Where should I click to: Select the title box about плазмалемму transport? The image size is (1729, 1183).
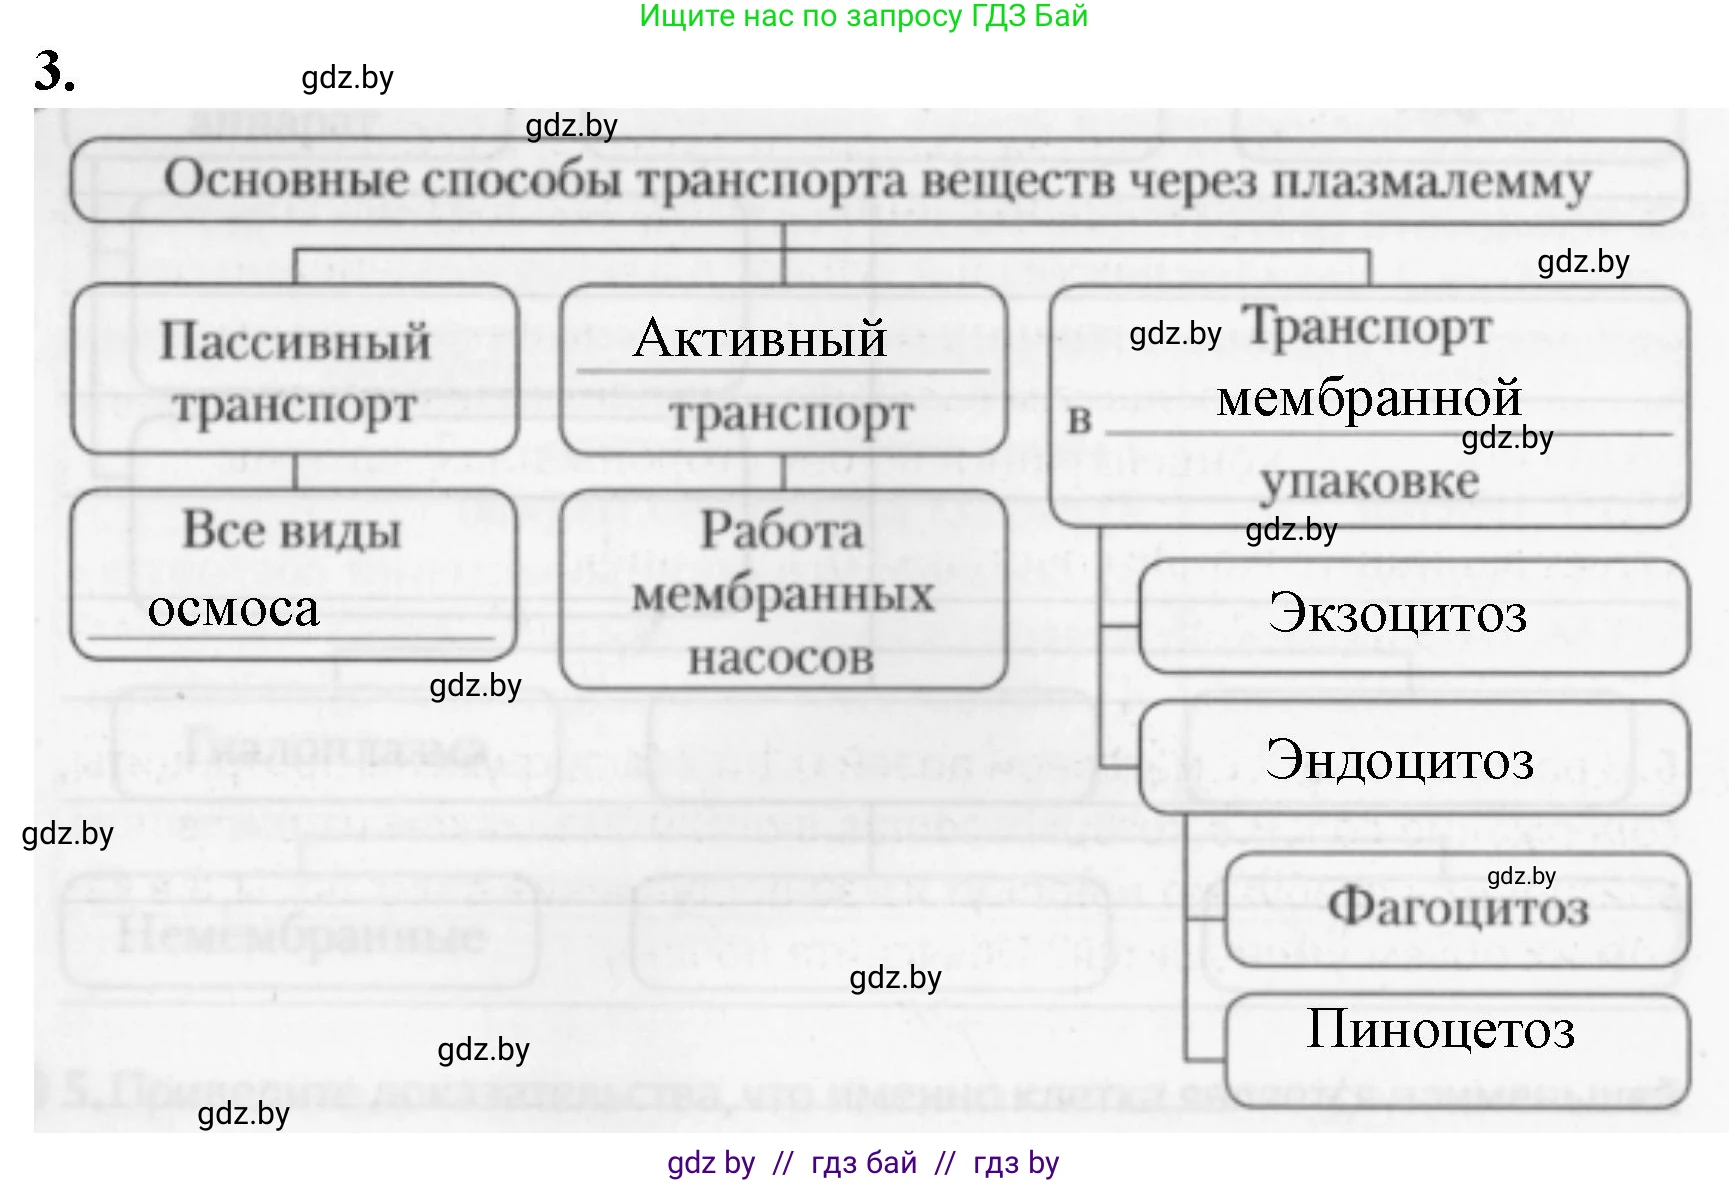(878, 182)
